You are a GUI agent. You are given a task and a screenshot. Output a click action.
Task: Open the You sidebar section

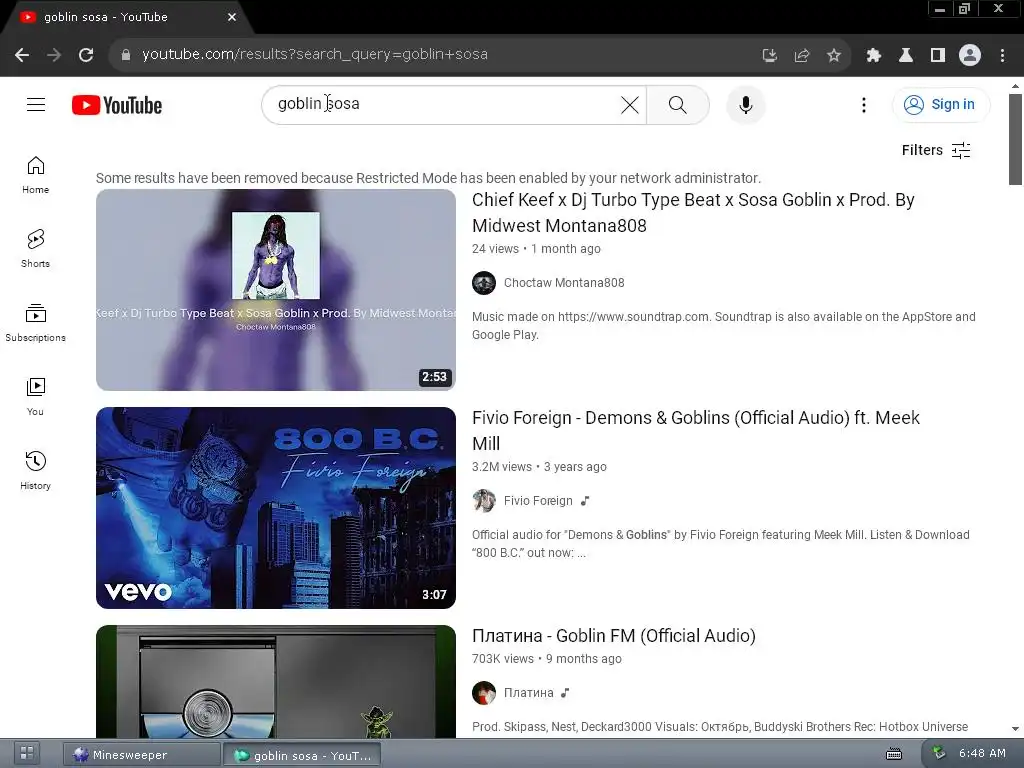coord(35,396)
